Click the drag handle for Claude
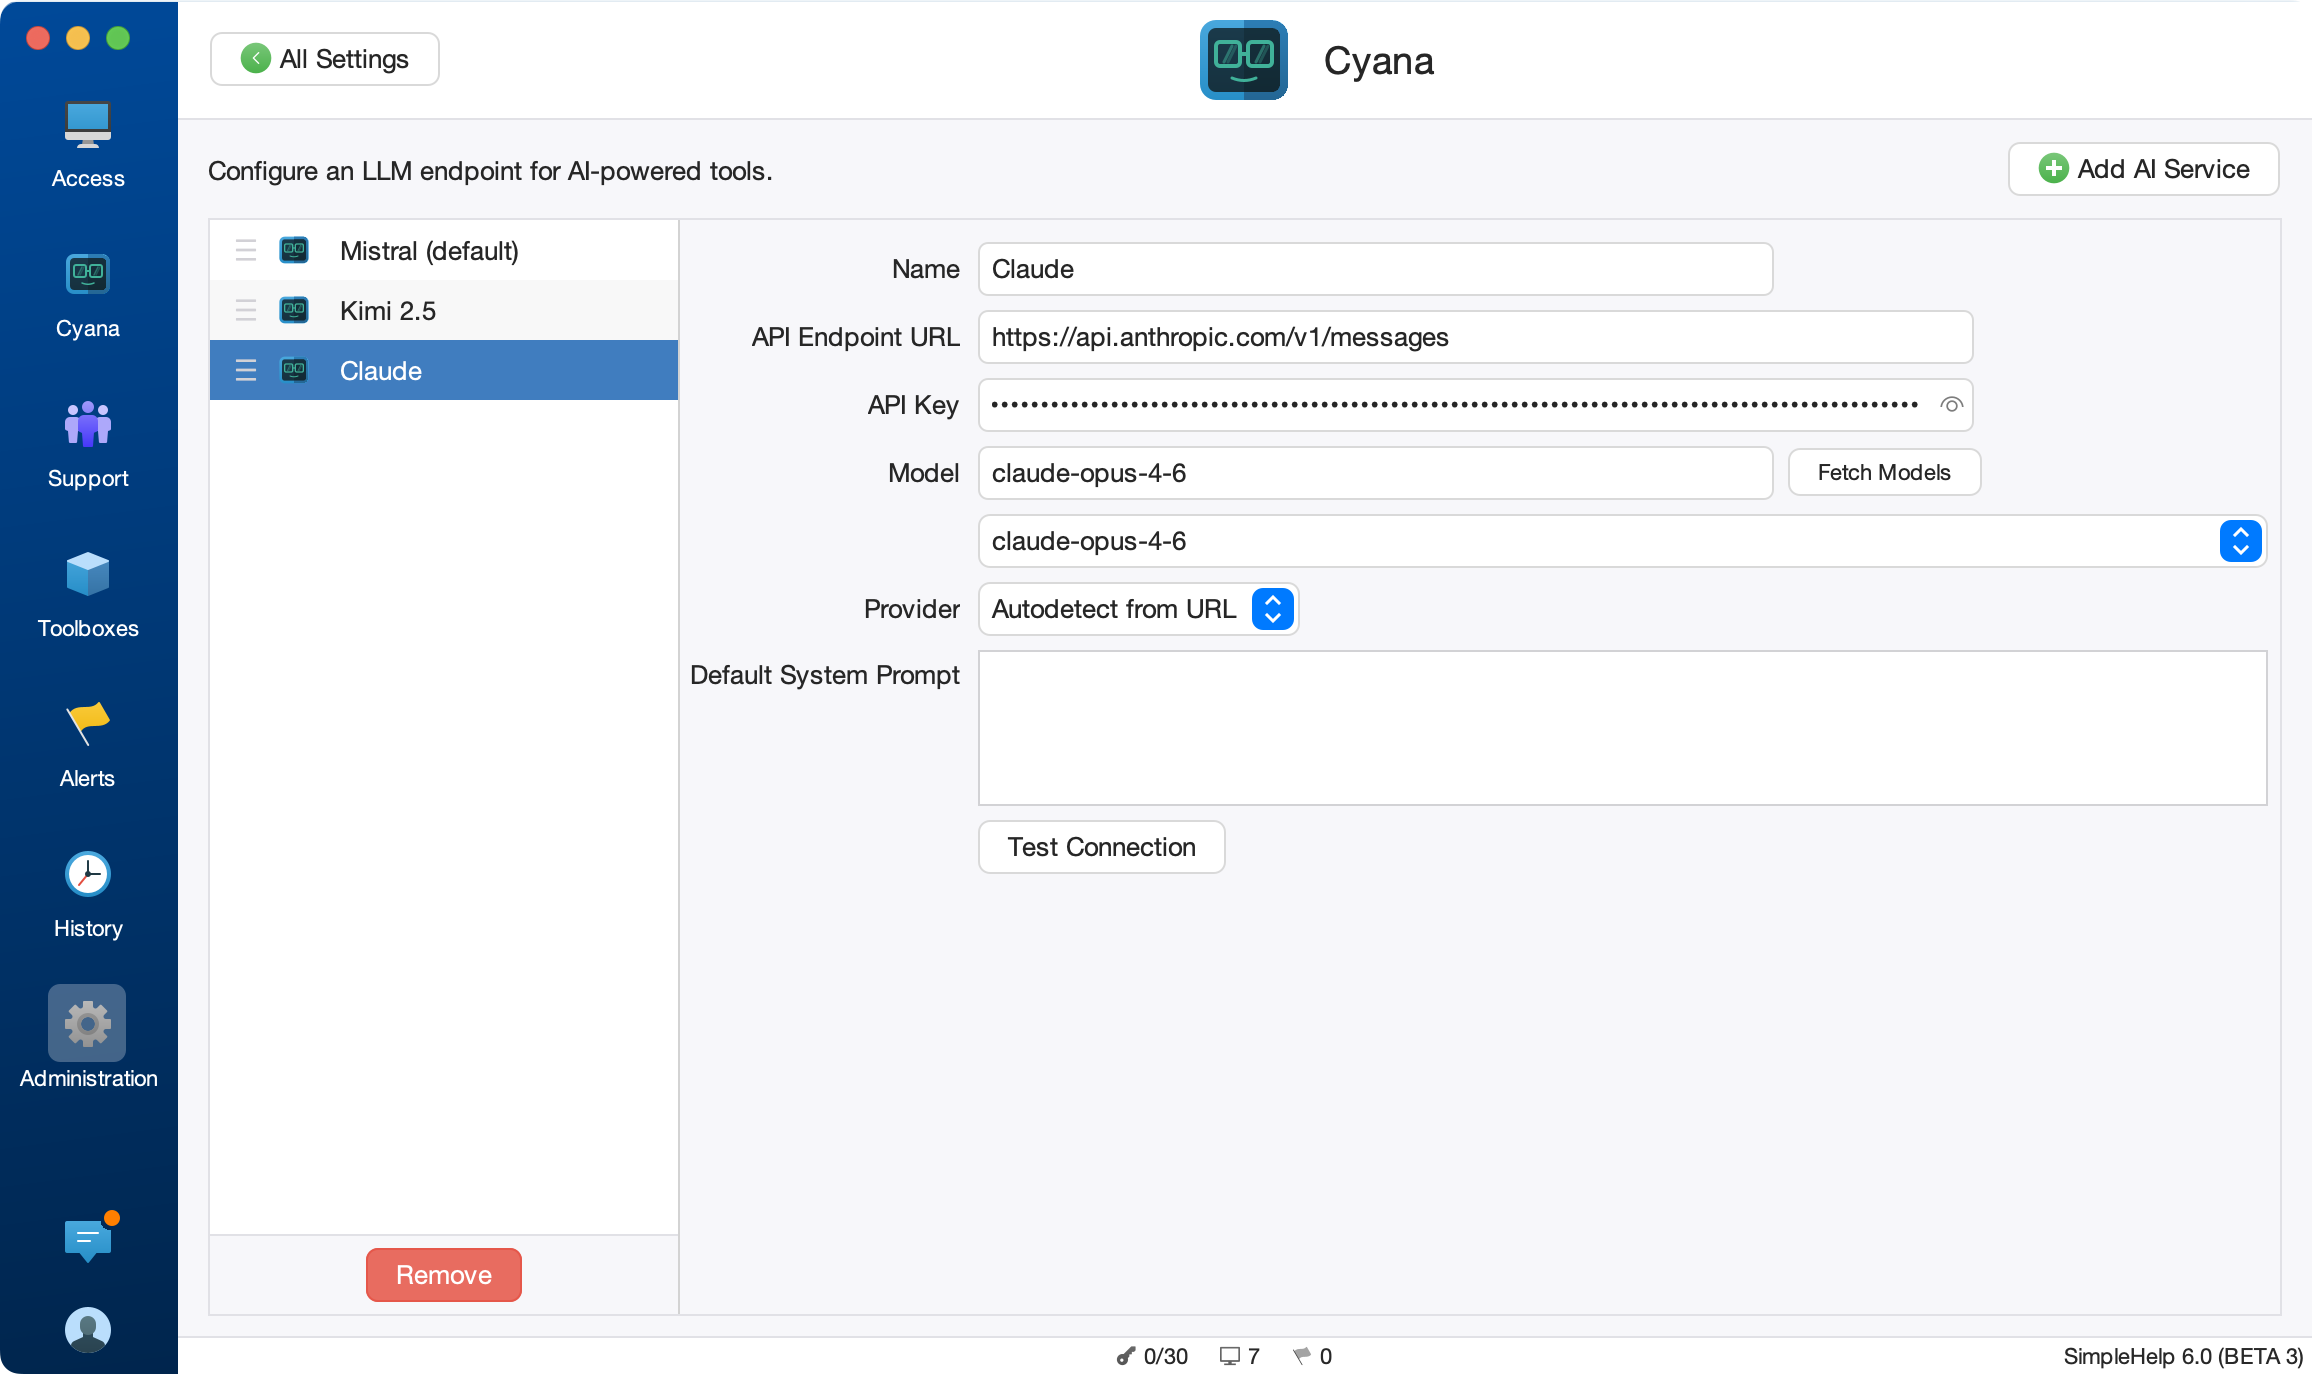 [246, 370]
